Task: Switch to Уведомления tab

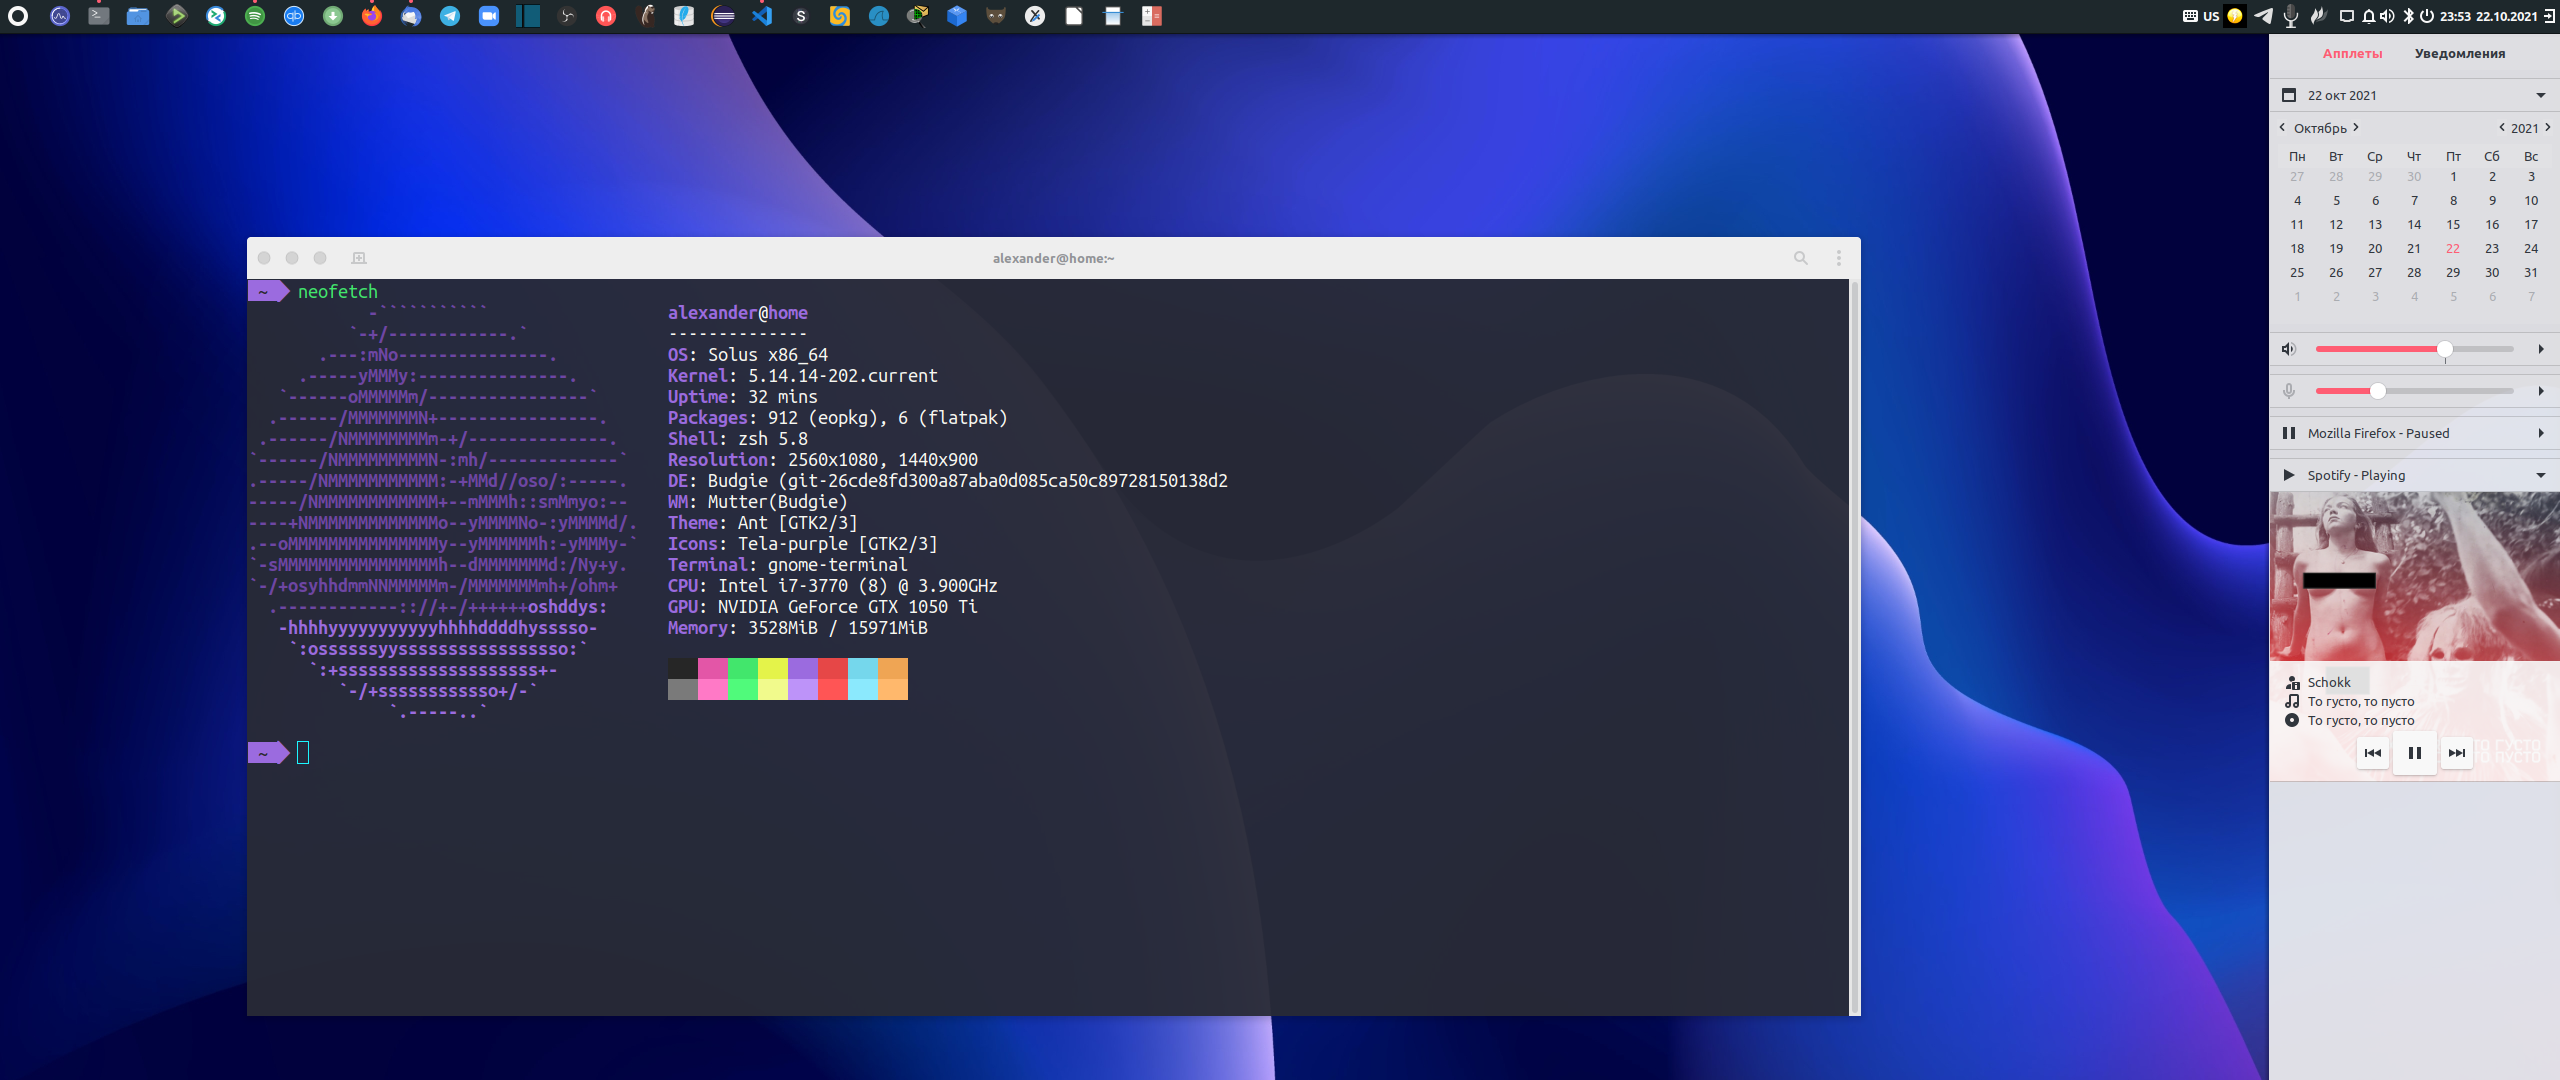Action: click(2459, 54)
